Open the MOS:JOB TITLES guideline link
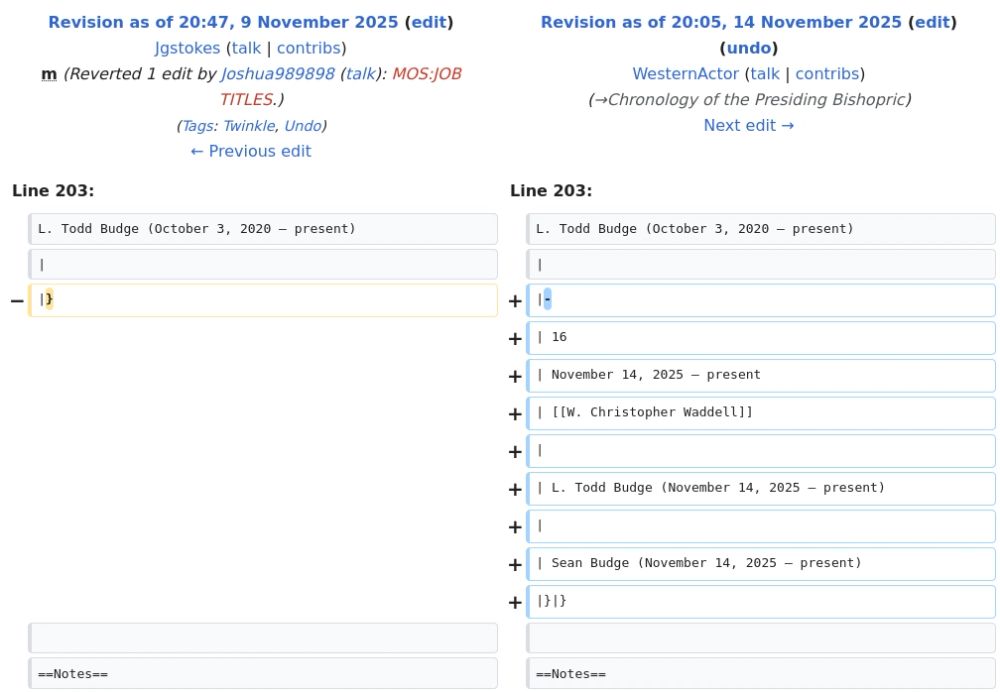1000x692 pixels. coord(424,73)
